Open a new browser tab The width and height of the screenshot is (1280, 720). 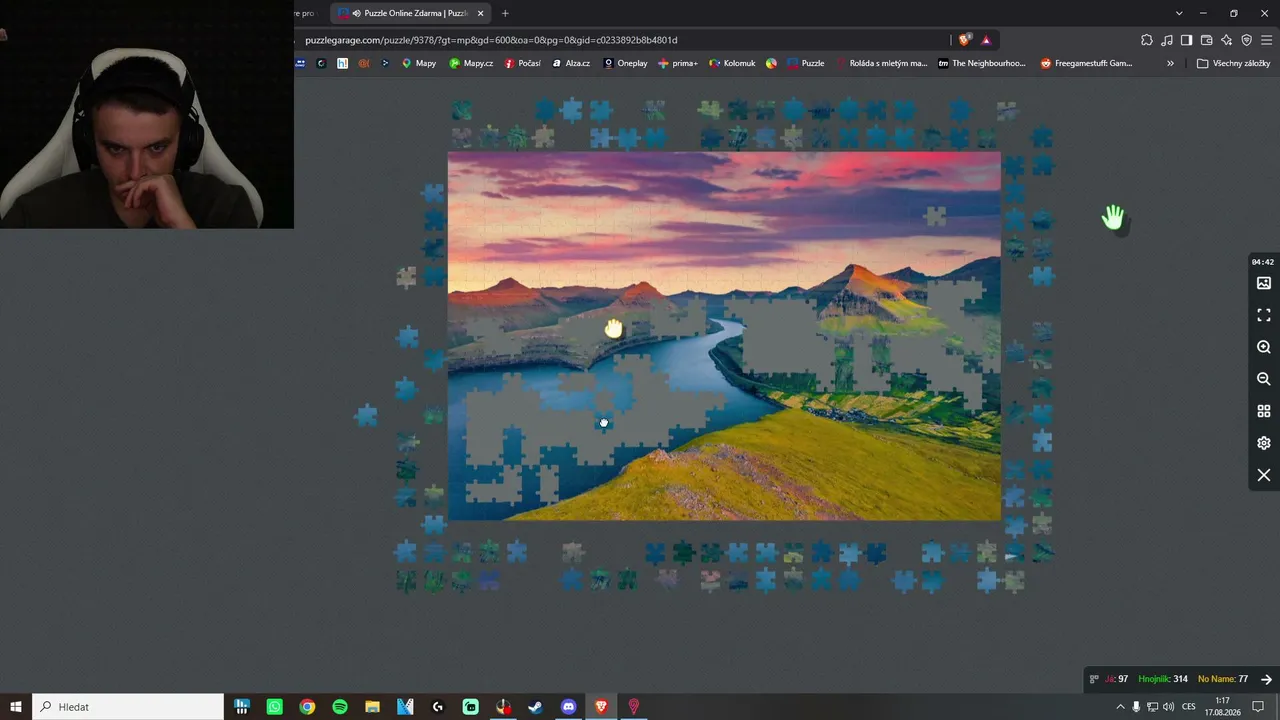[505, 13]
